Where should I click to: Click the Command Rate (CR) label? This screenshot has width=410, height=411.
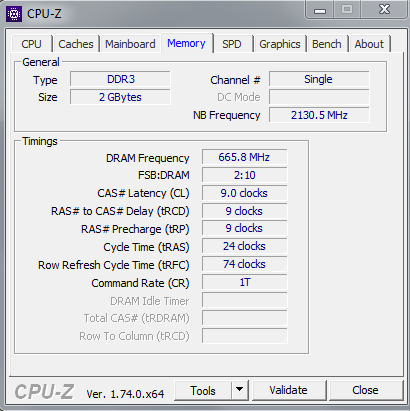(140, 283)
